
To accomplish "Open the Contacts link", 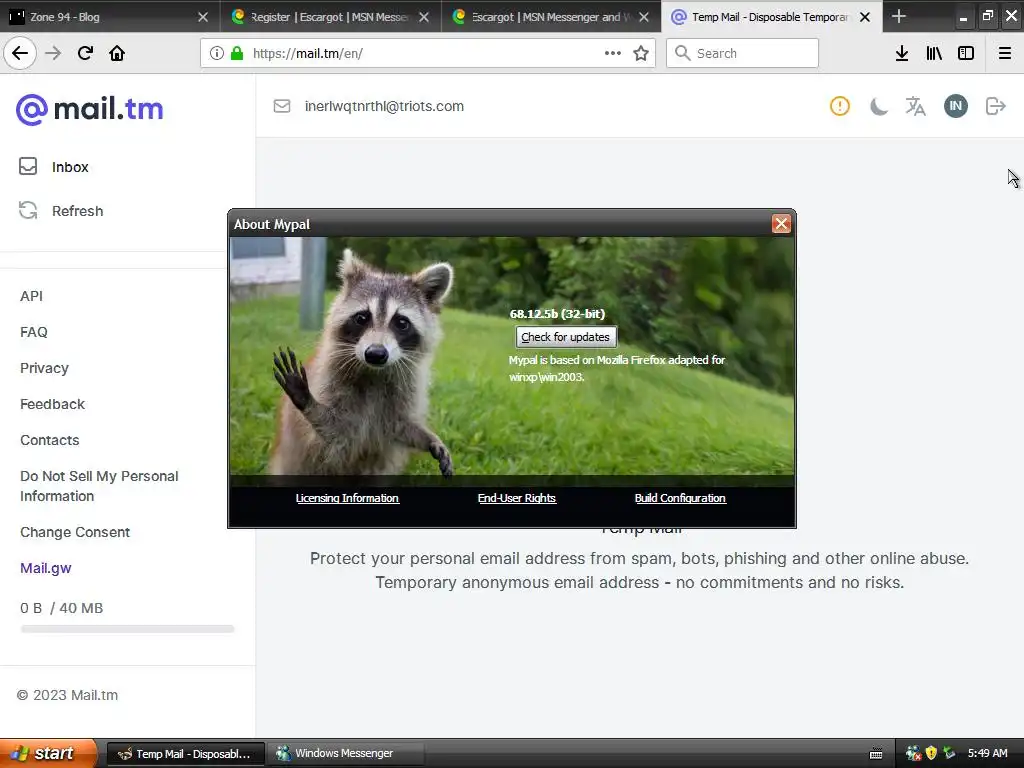I will (50, 440).
